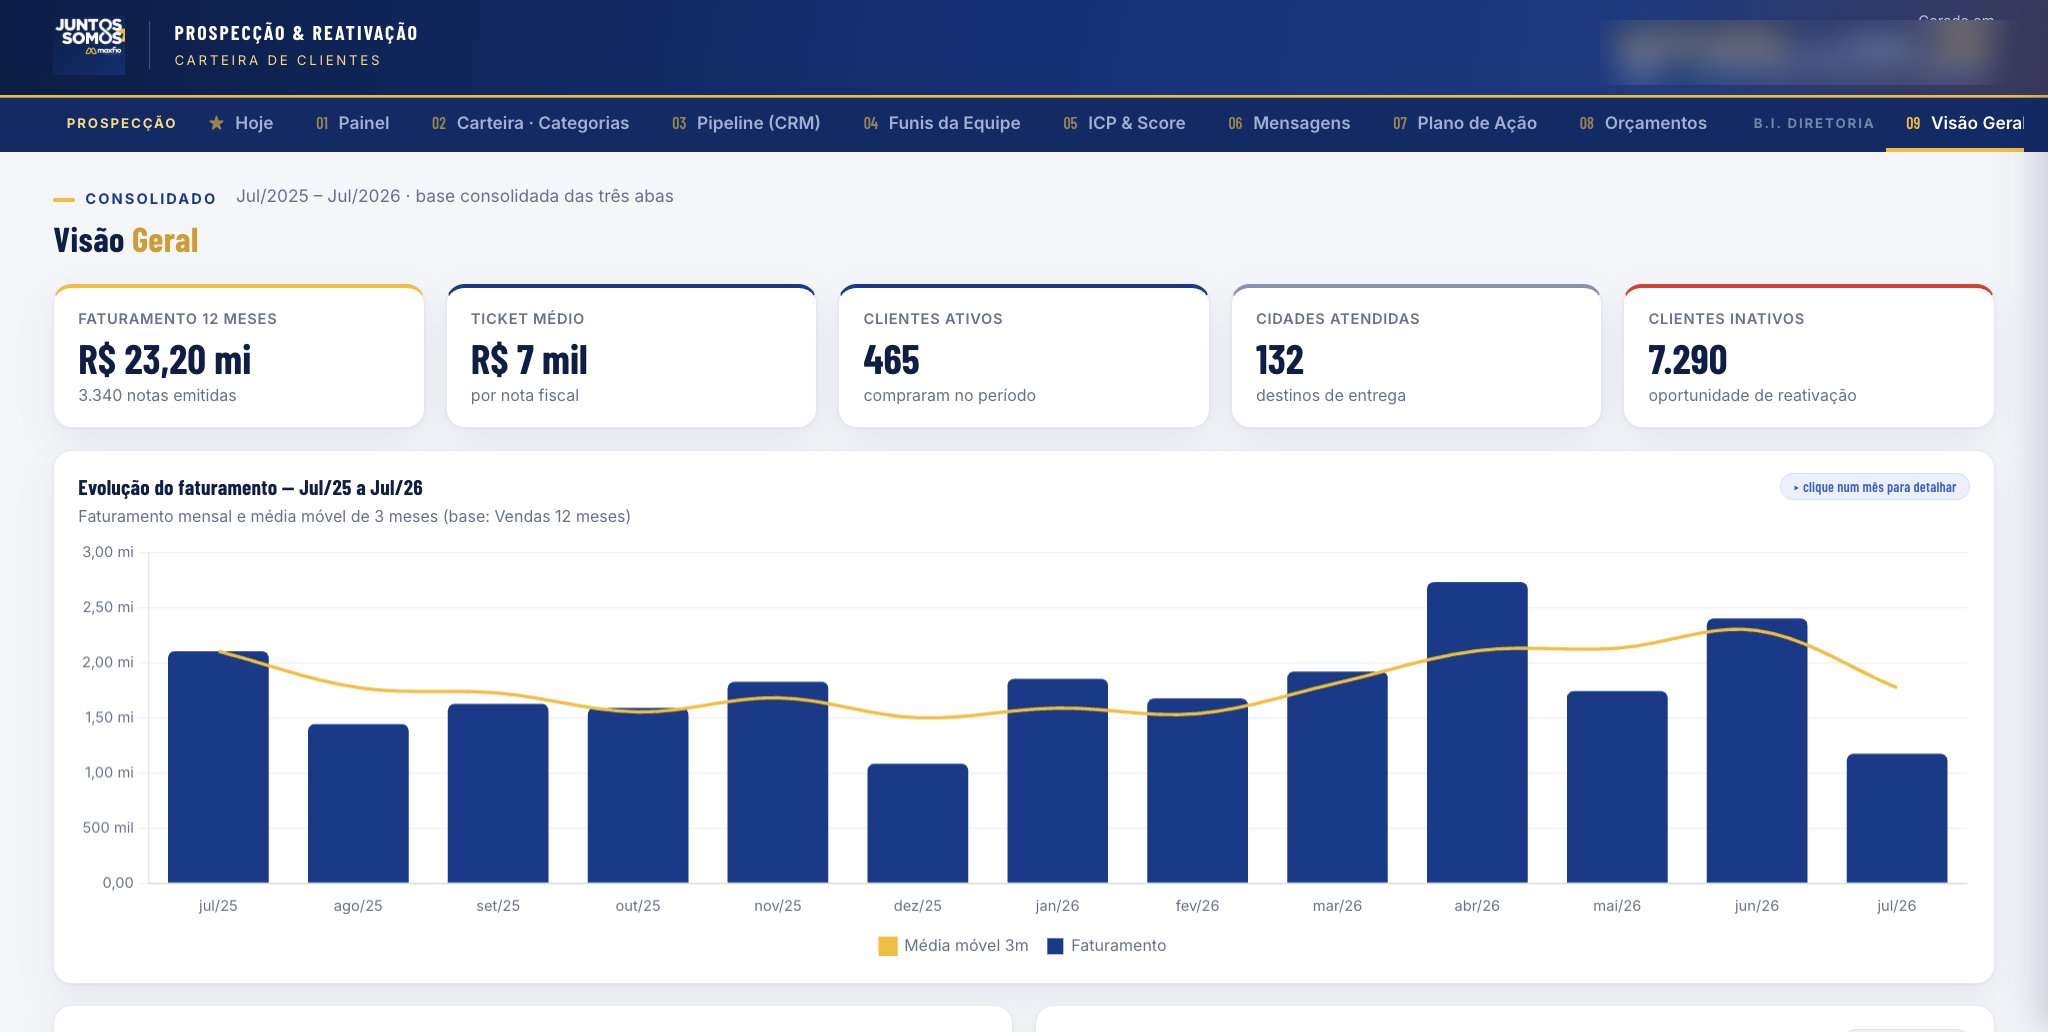Select the out/25 bar
The width and height of the screenshot is (2048, 1032).
(638, 795)
